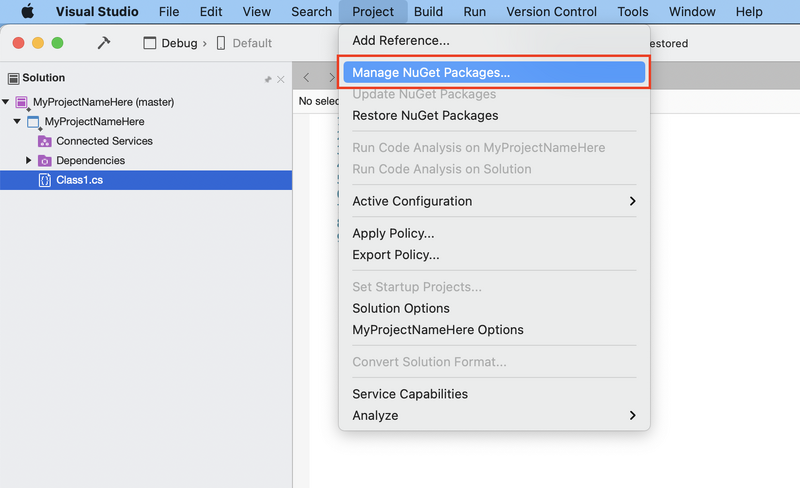Screen dimensions: 800x488
Task: Open Solution Options
Action: (494, 308)
